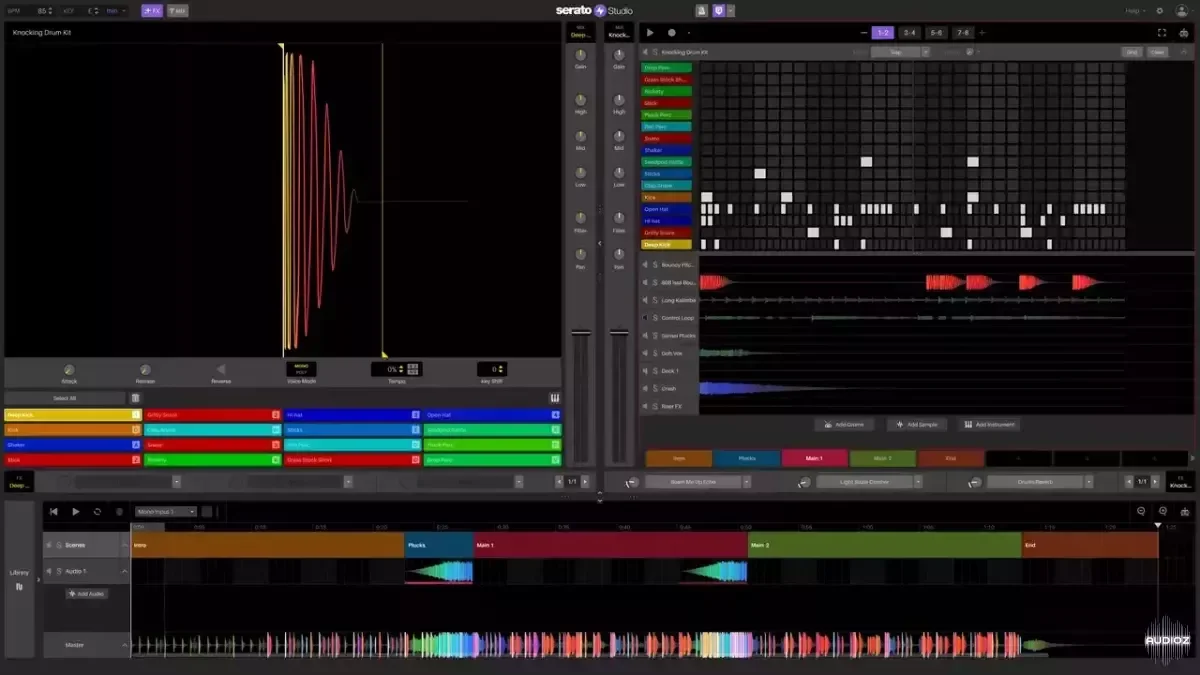Click the Reverse arrow icon in sample editor
The image size is (1200, 675).
click(221, 369)
